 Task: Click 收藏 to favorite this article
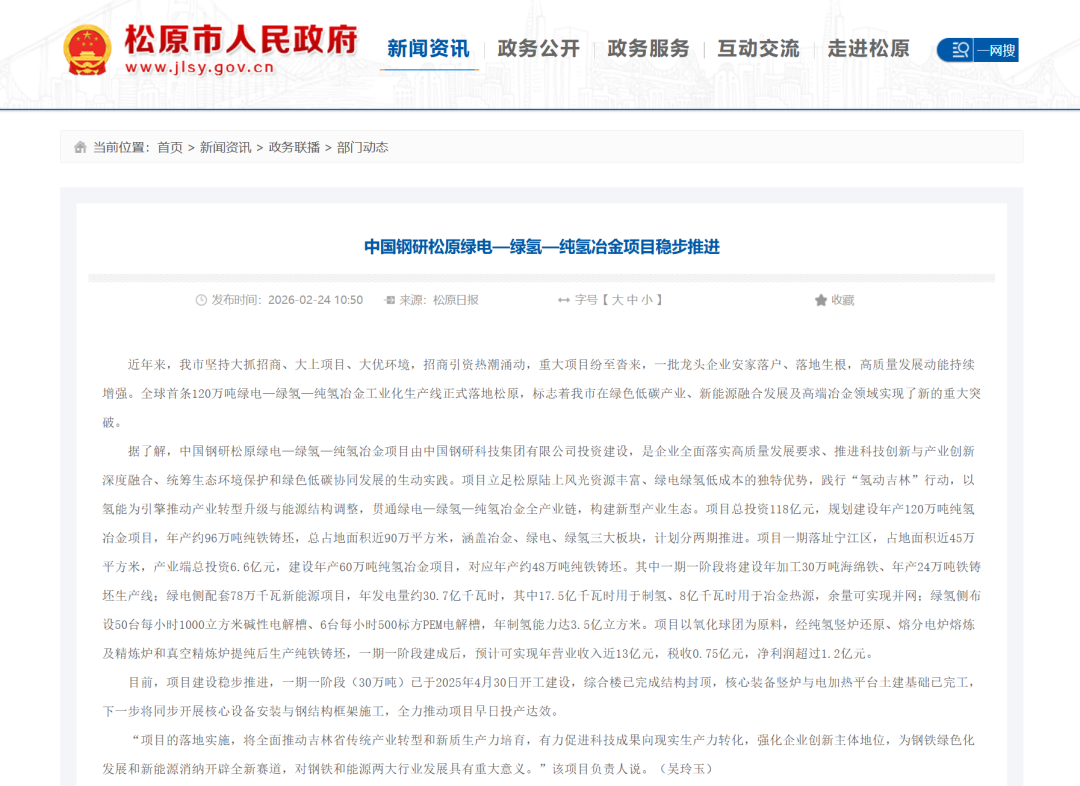pyautogui.click(x=843, y=299)
